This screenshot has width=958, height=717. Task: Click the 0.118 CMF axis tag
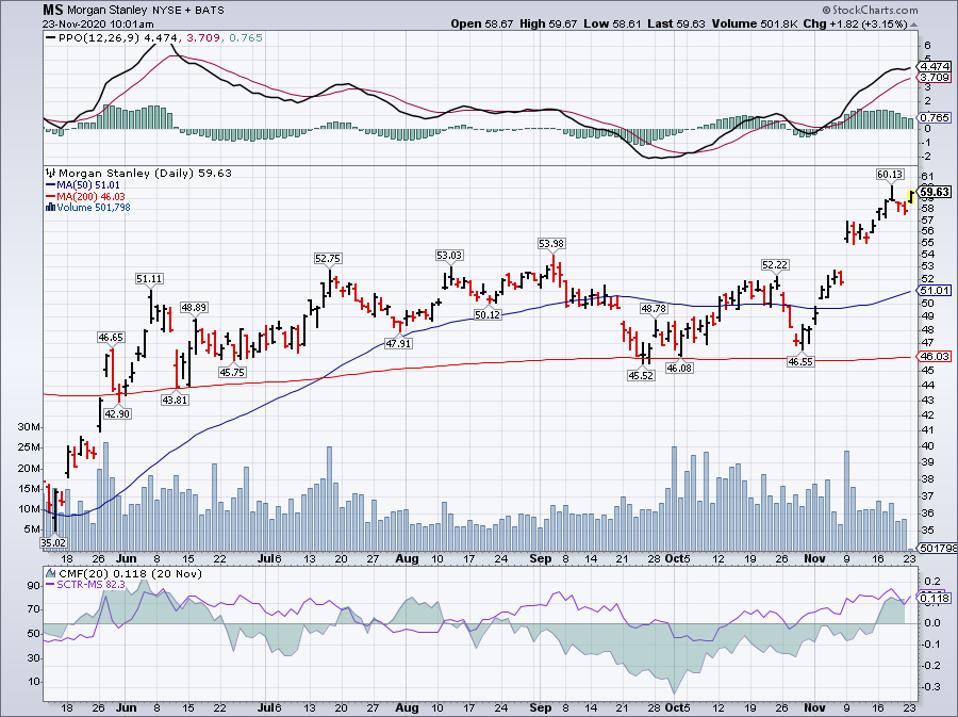click(935, 599)
